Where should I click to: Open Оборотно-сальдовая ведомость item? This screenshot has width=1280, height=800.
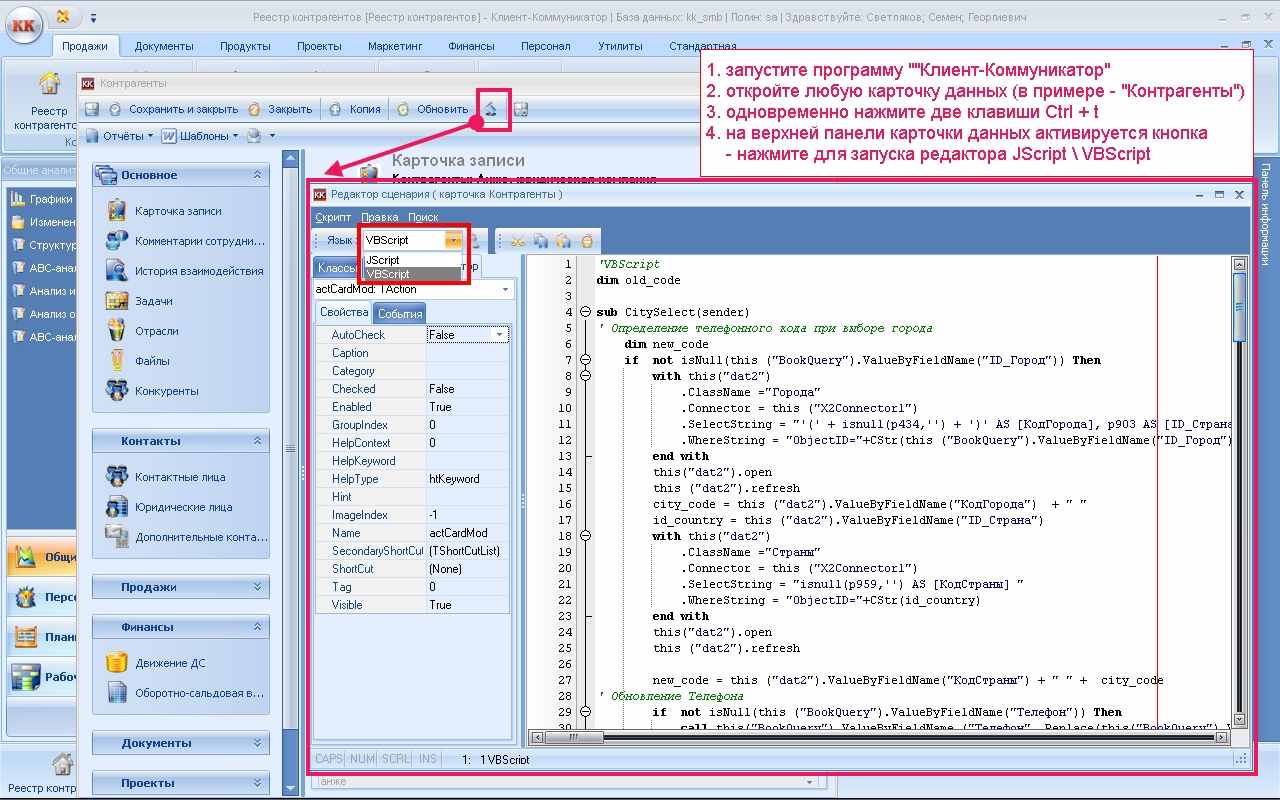pos(186,693)
